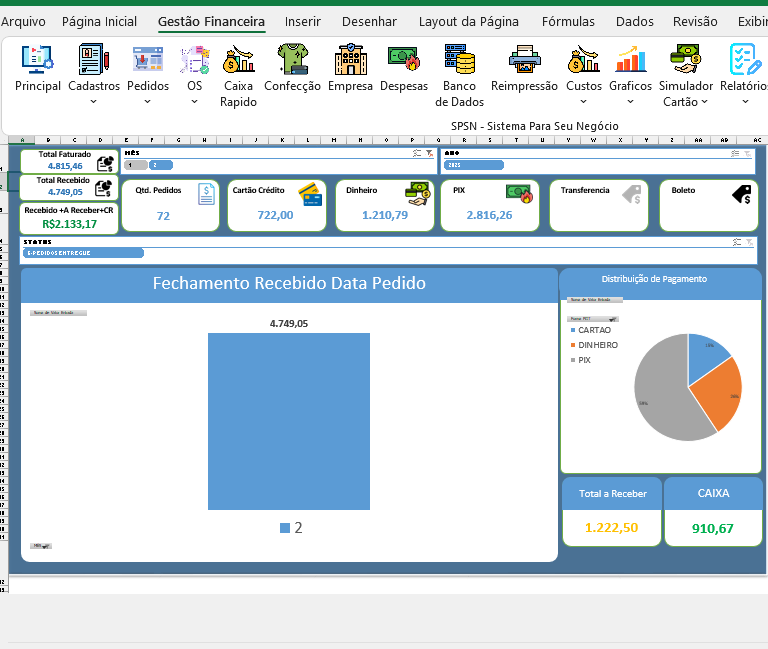Image resolution: width=768 pixels, height=649 pixels.
Task: Click the Reimpressão printer icon
Action: click(524, 59)
